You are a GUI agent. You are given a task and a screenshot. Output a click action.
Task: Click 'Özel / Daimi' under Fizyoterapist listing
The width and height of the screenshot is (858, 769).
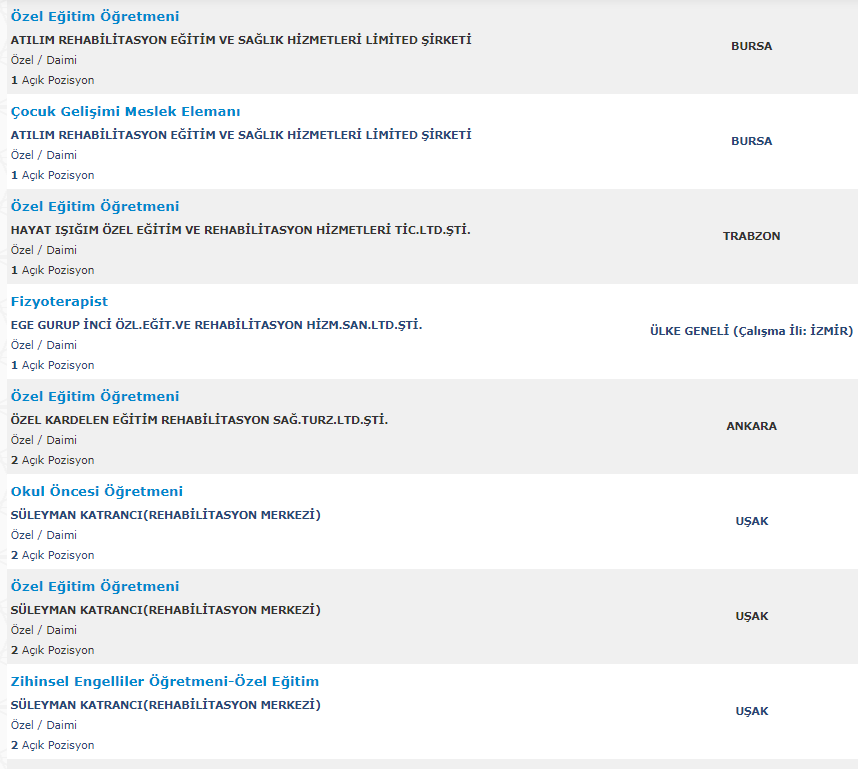(43, 345)
